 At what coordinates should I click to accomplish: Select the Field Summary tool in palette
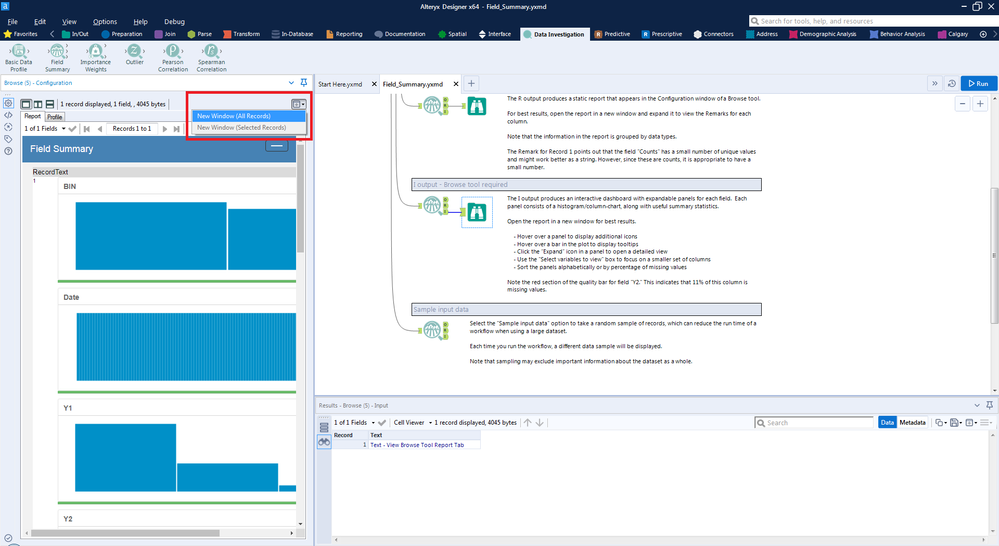click(57, 57)
